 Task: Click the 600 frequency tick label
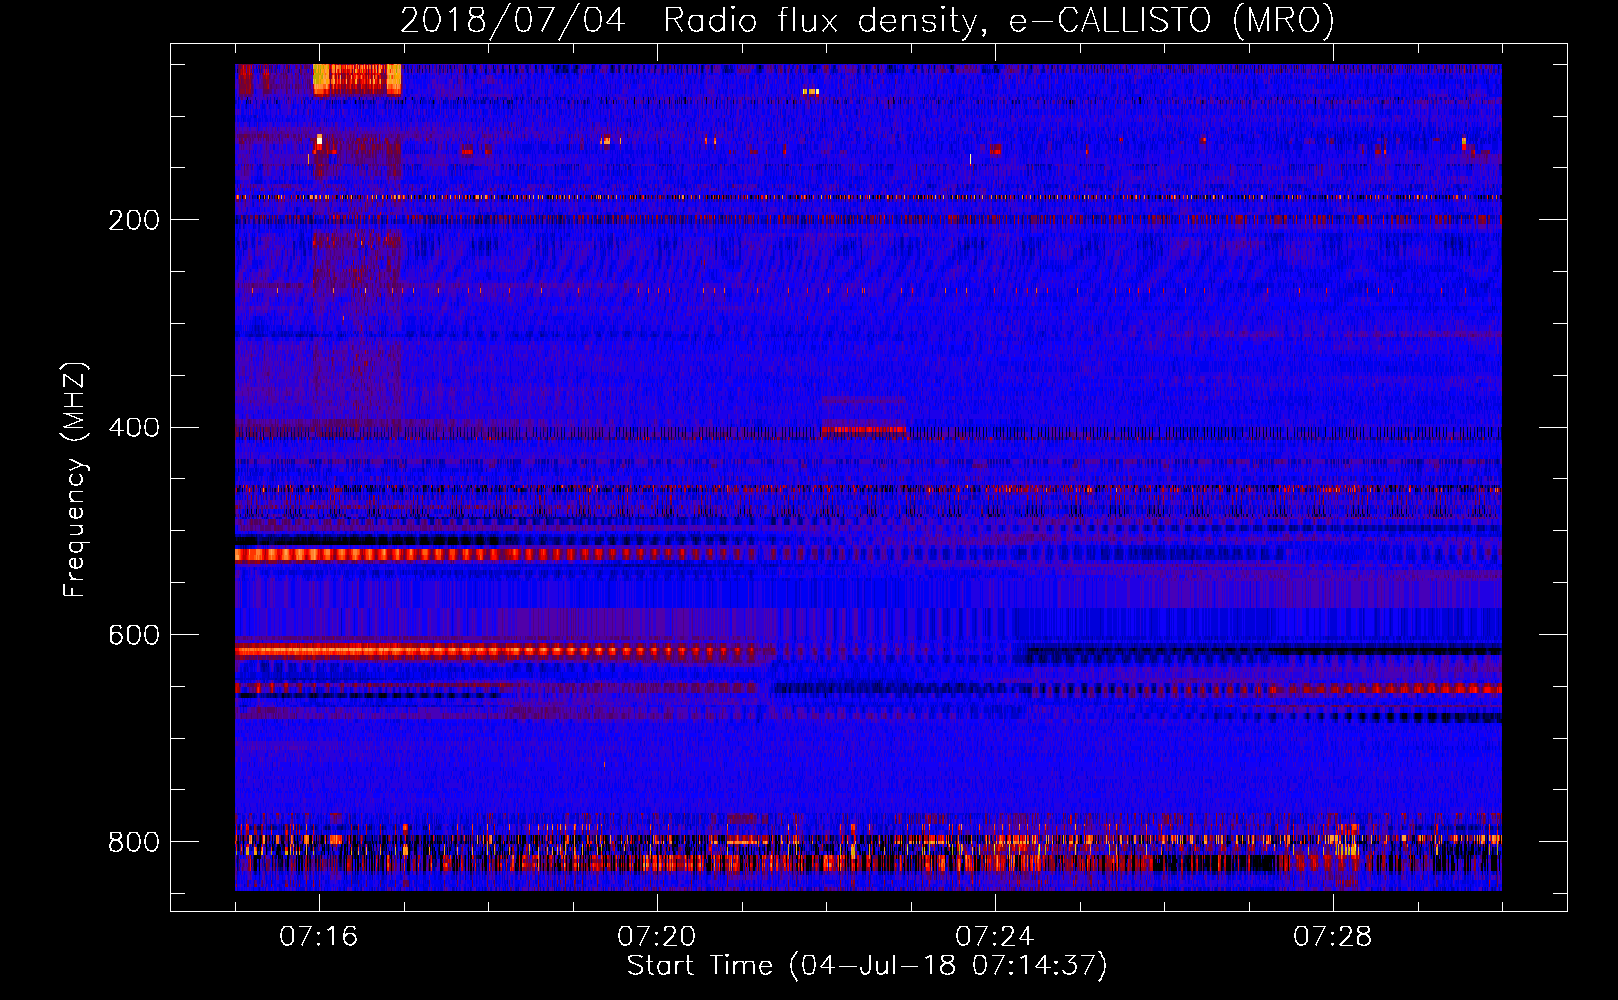coord(134,636)
